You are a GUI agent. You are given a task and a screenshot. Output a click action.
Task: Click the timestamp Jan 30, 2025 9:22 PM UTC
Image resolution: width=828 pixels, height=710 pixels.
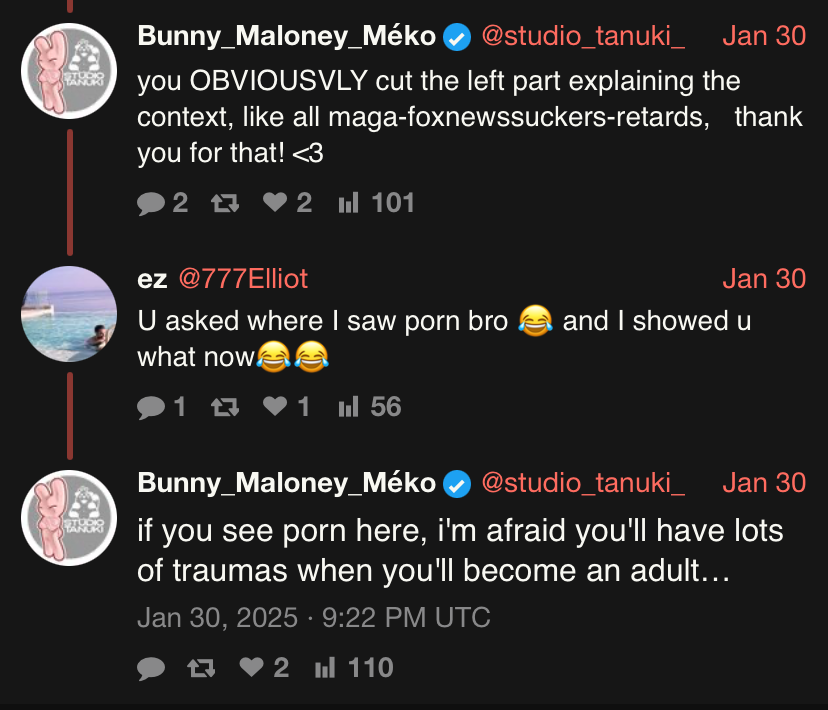pyautogui.click(x=313, y=618)
